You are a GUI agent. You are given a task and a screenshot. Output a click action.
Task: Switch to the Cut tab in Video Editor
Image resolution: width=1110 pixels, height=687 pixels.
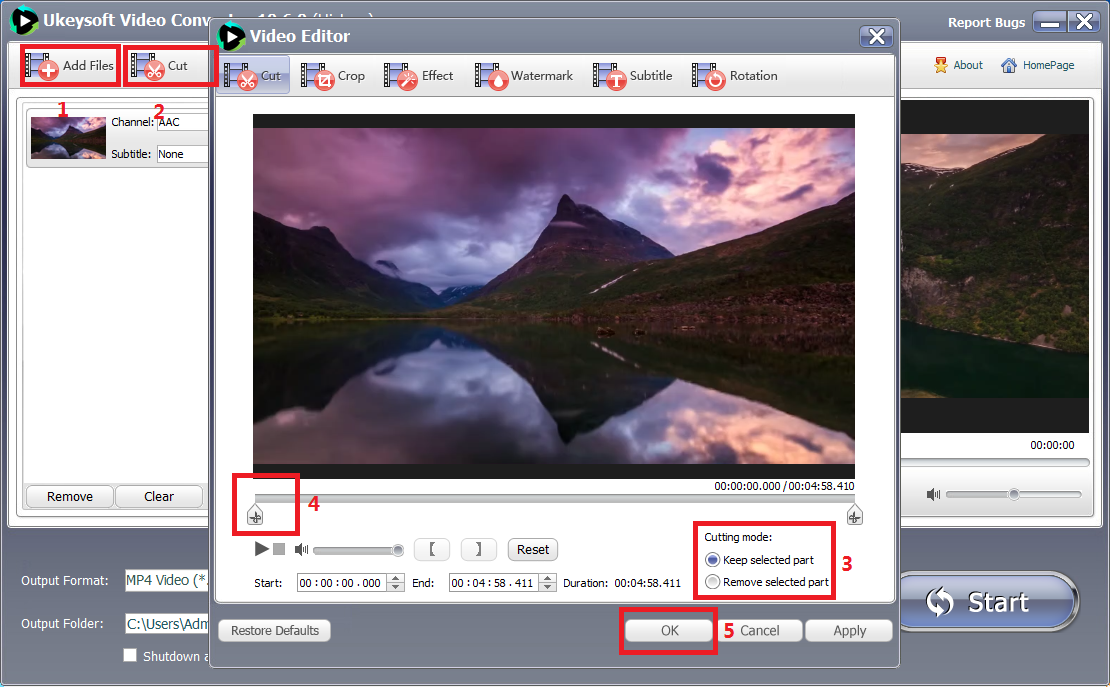coord(255,76)
